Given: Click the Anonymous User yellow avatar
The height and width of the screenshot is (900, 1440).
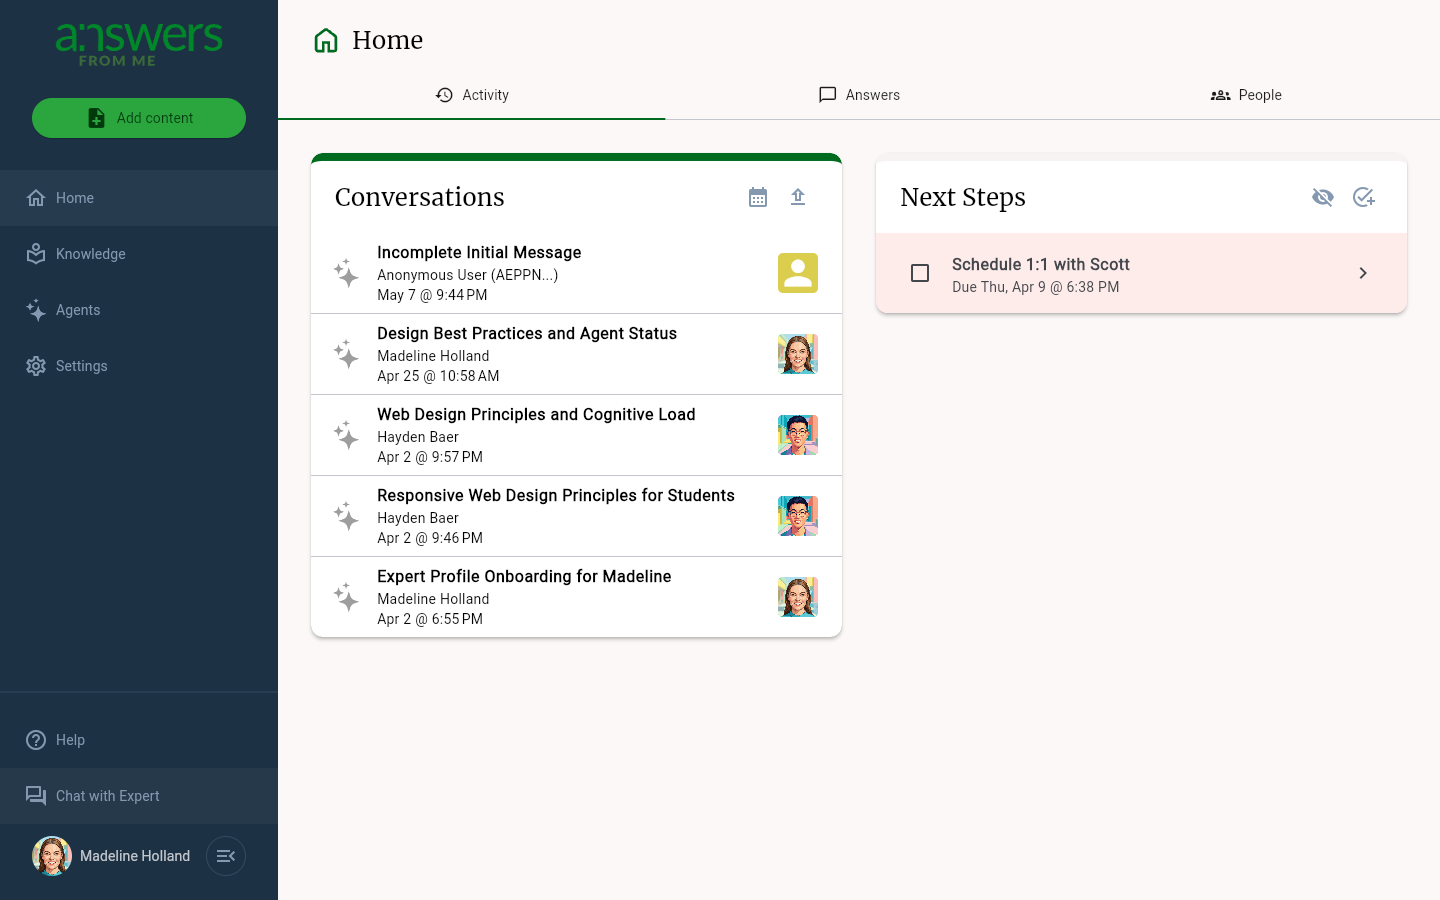Looking at the screenshot, I should click(x=798, y=273).
